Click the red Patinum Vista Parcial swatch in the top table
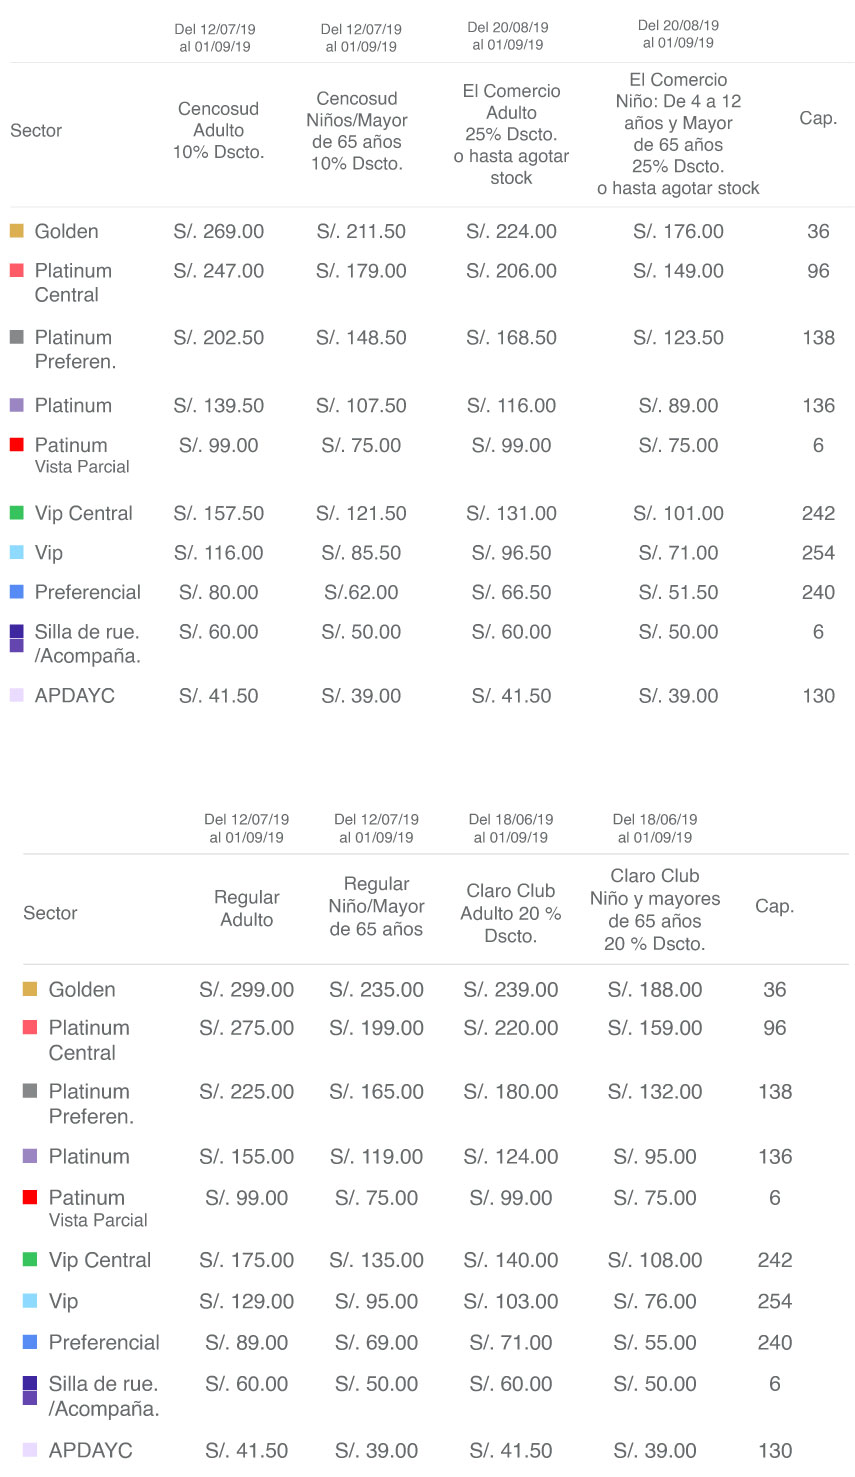 (16, 445)
